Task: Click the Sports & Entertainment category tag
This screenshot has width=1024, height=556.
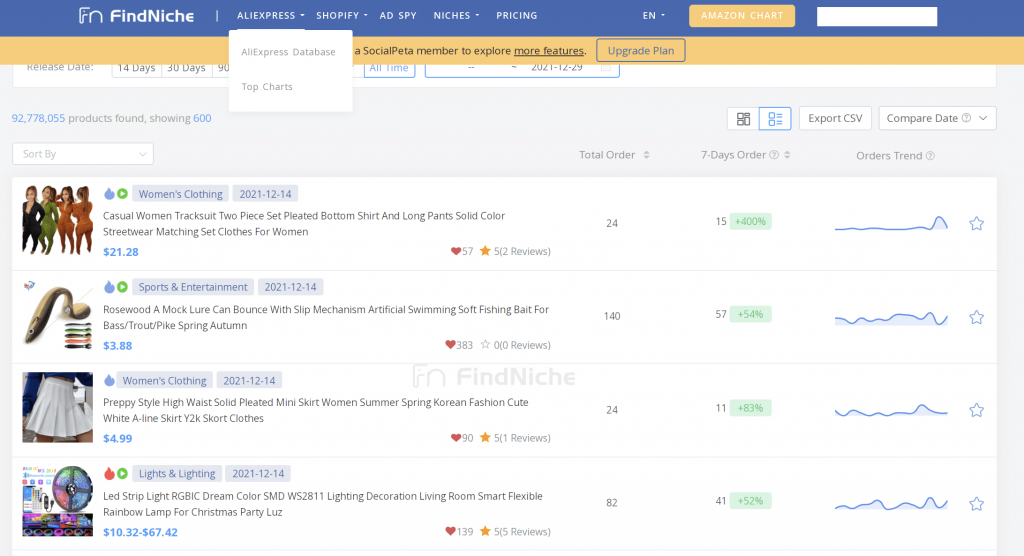Action: pyautogui.click(x=193, y=287)
